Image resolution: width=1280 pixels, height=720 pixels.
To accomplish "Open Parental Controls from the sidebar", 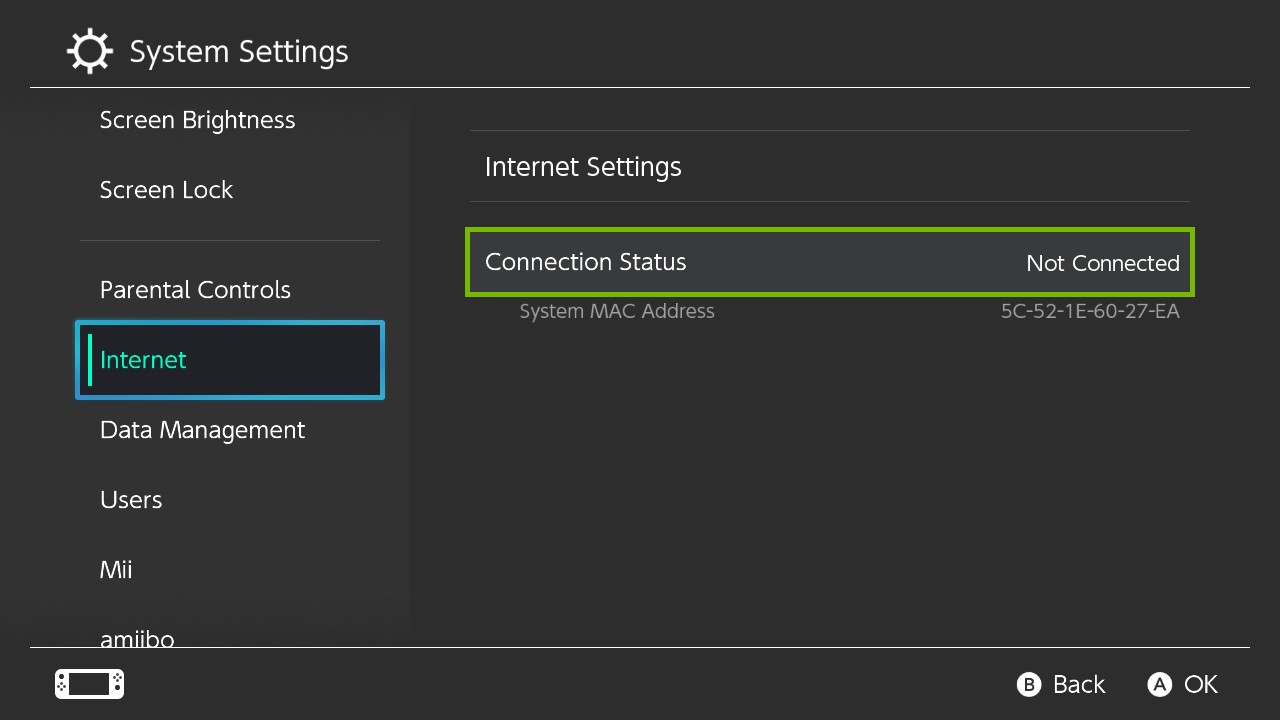I will [195, 290].
